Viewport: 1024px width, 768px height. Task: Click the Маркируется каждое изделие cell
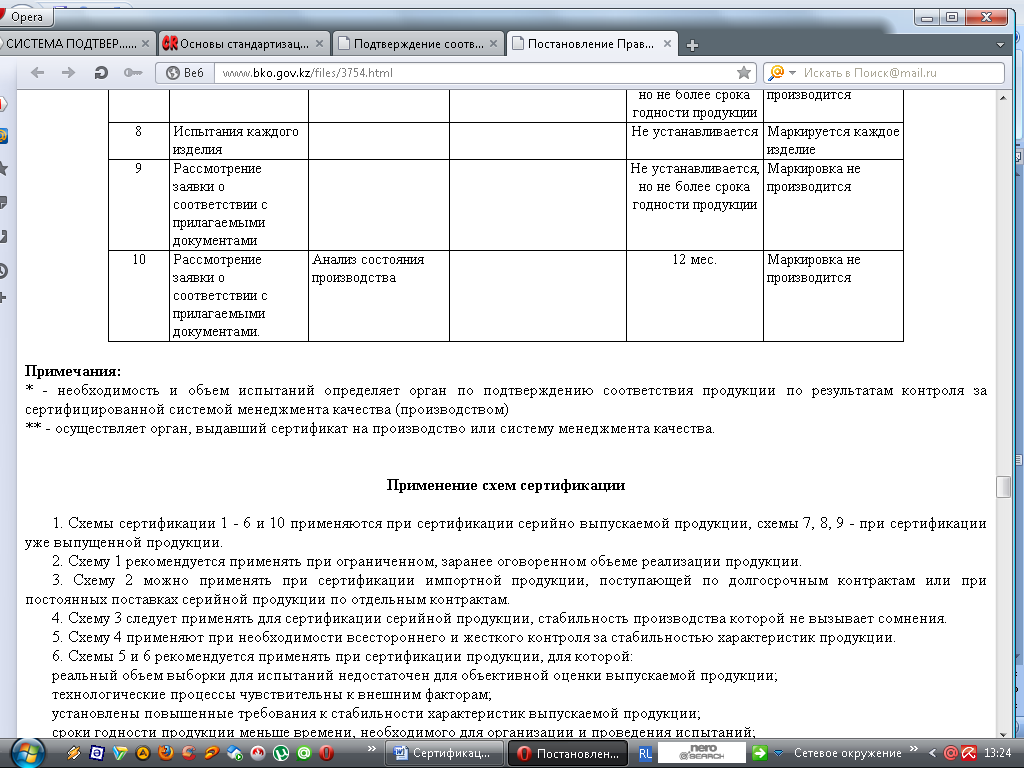click(x=833, y=140)
